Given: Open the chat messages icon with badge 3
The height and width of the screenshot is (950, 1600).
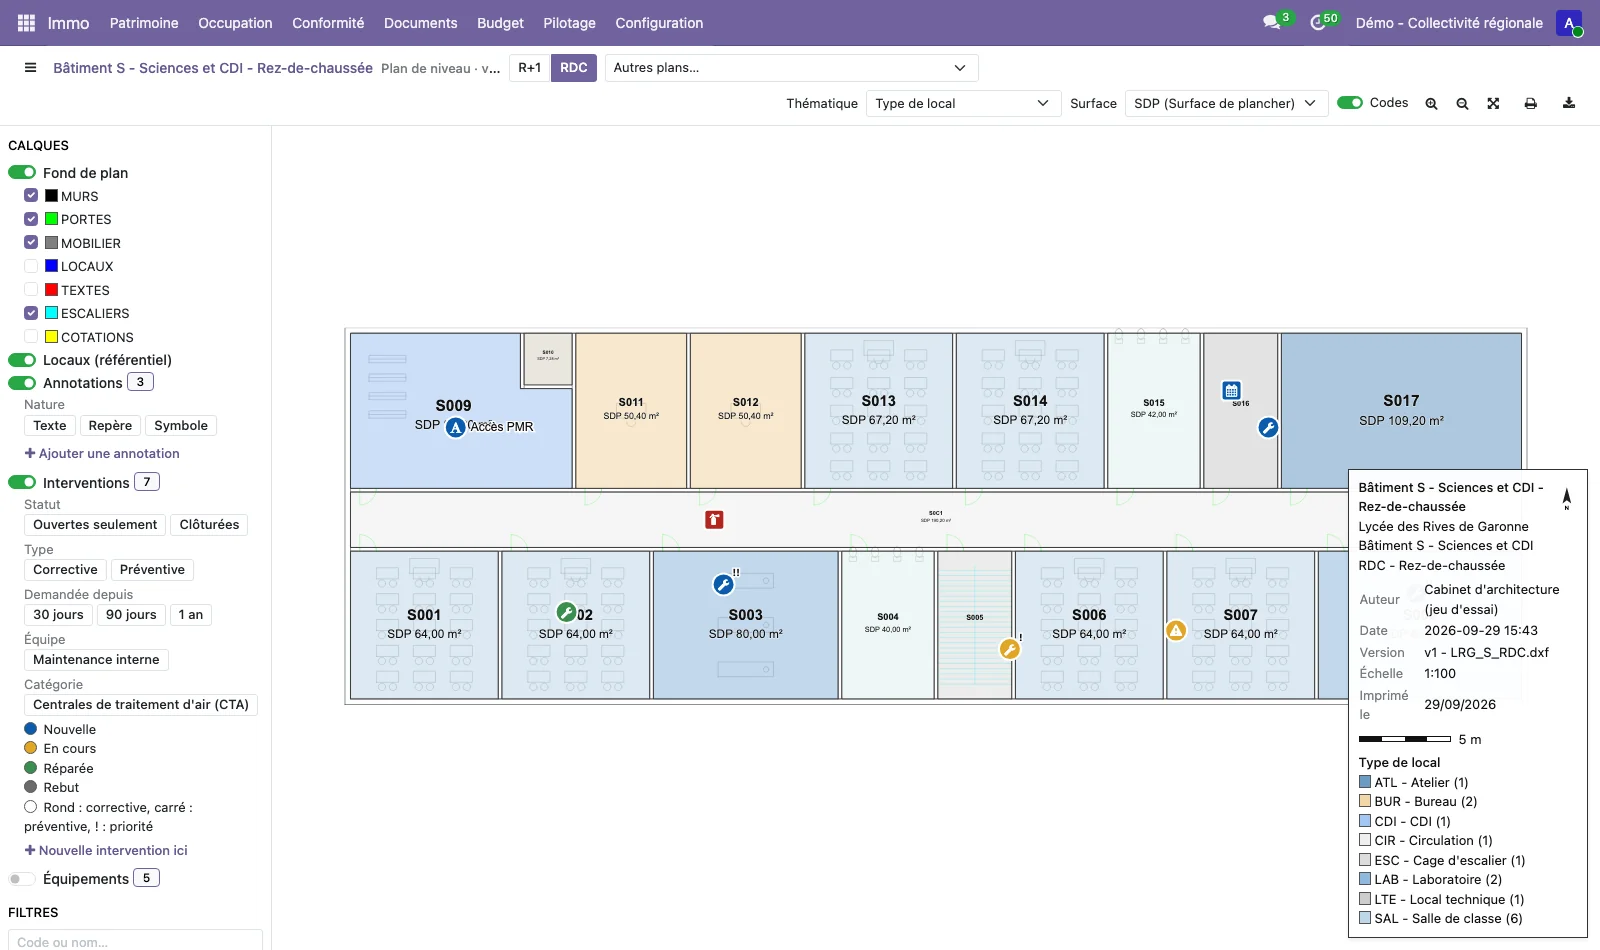Looking at the screenshot, I should 1272,22.
